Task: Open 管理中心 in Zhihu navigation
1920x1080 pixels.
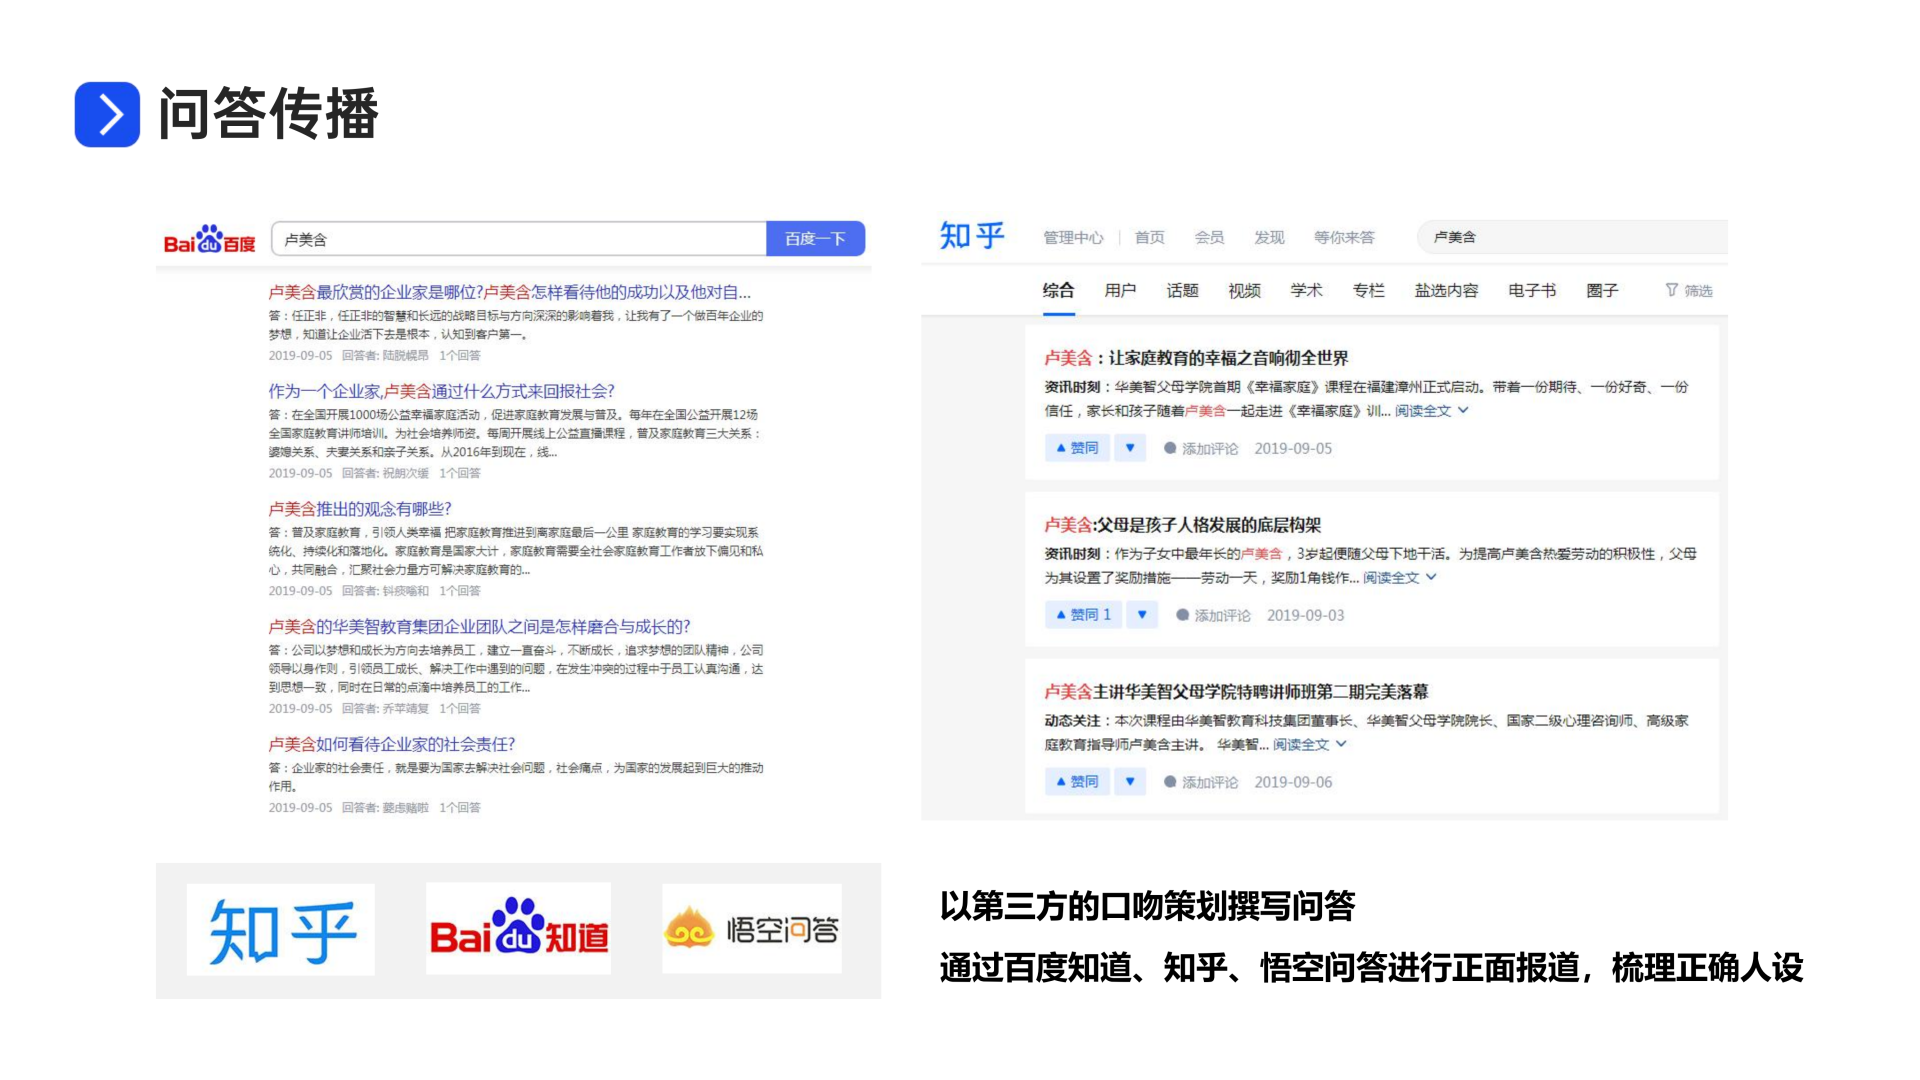Action: pos(1073,237)
